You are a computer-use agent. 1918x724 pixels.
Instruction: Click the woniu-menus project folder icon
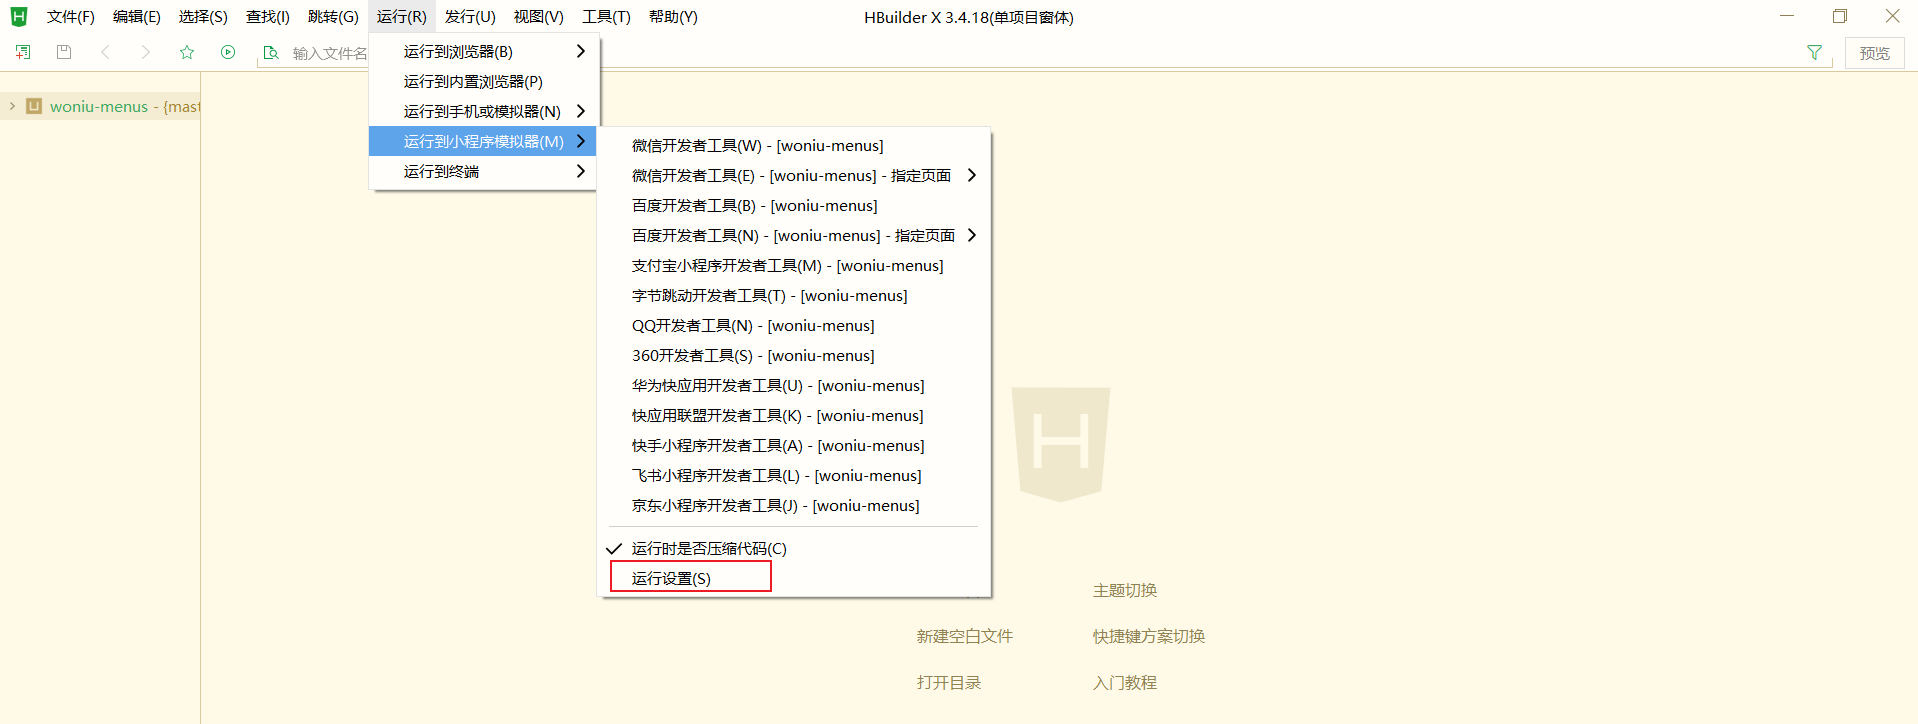34,106
